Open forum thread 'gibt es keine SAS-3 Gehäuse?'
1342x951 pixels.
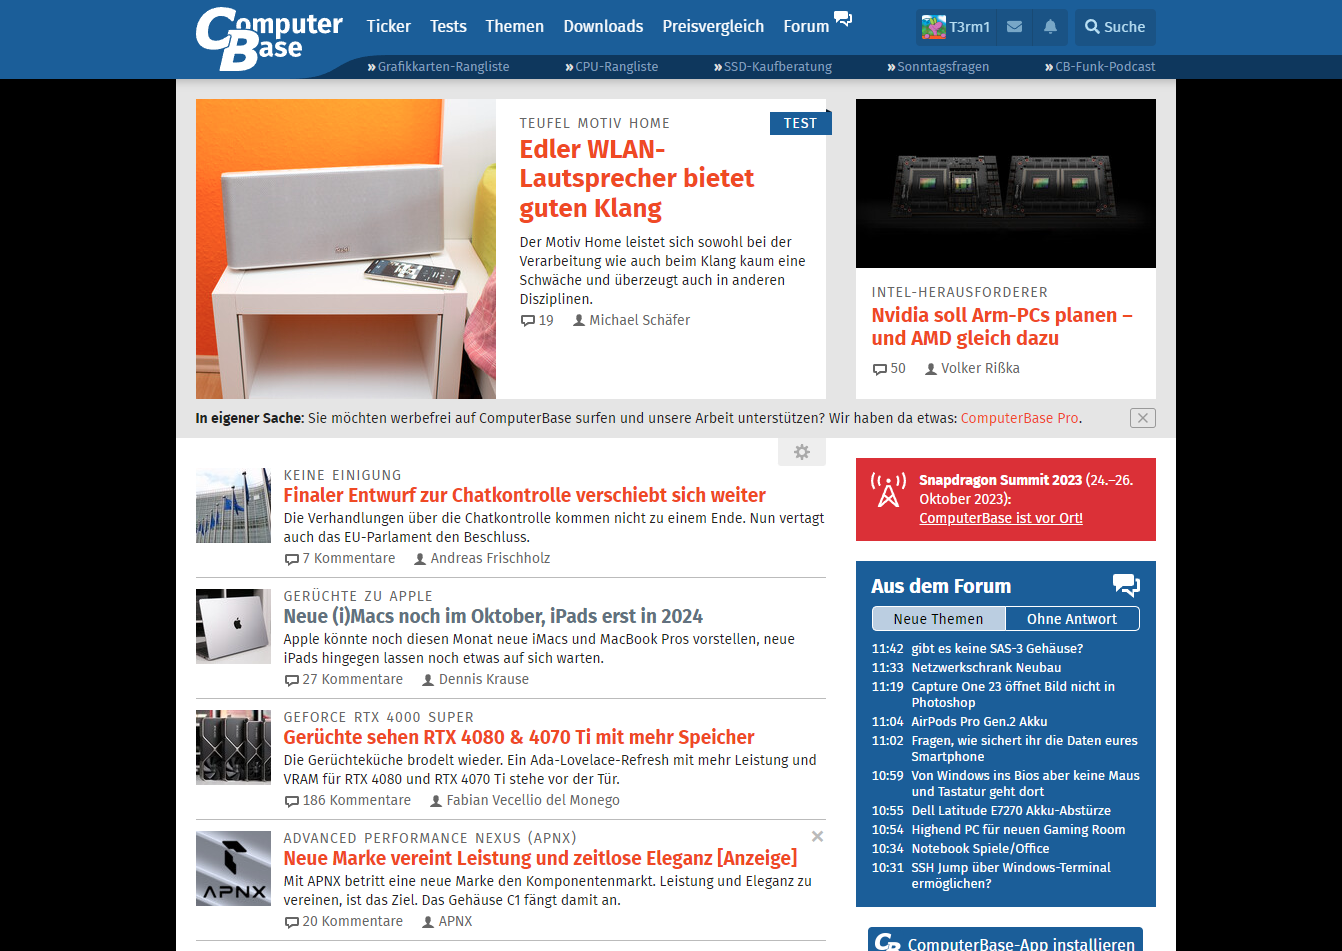pyautogui.click(x=997, y=648)
